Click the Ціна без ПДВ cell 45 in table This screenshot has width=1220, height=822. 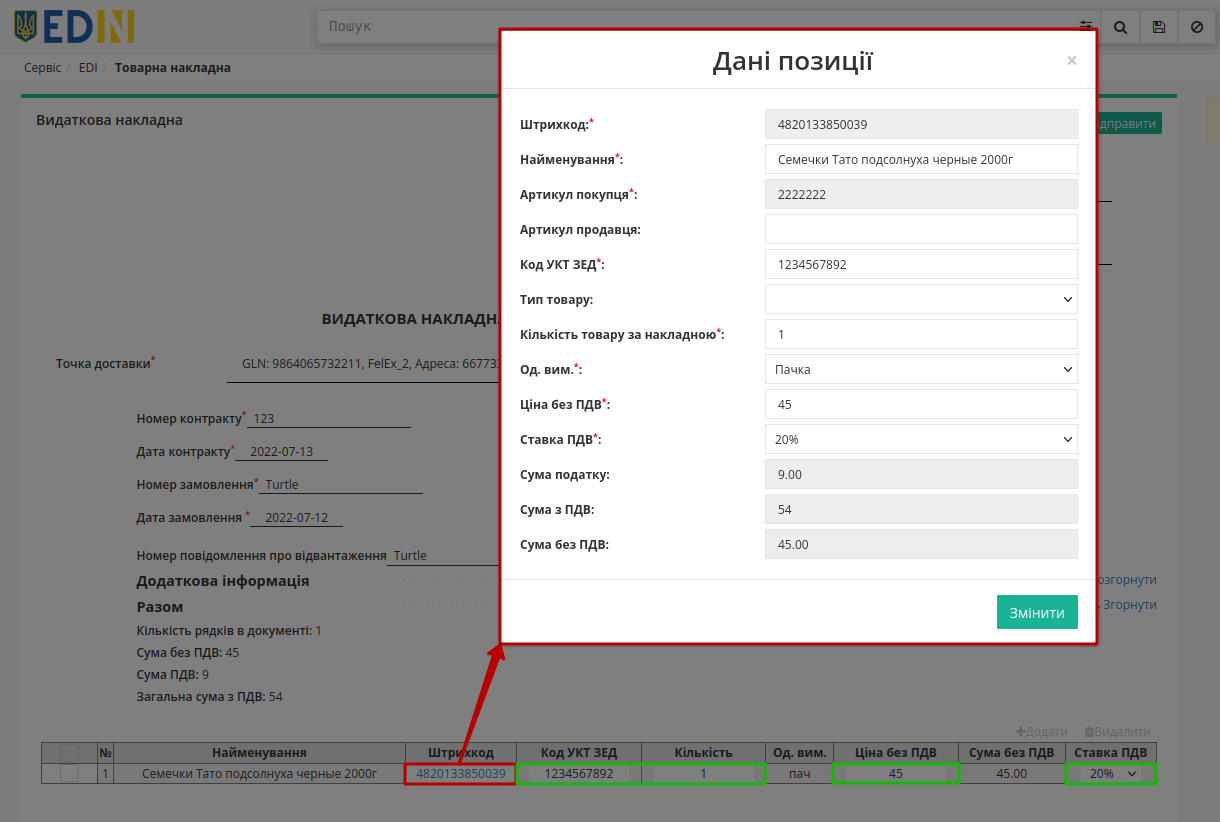pos(896,774)
